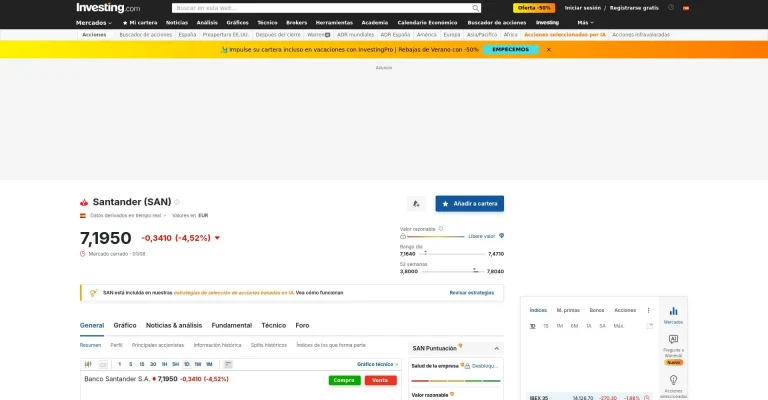Switch to Bonos in markets widget

click(x=597, y=310)
